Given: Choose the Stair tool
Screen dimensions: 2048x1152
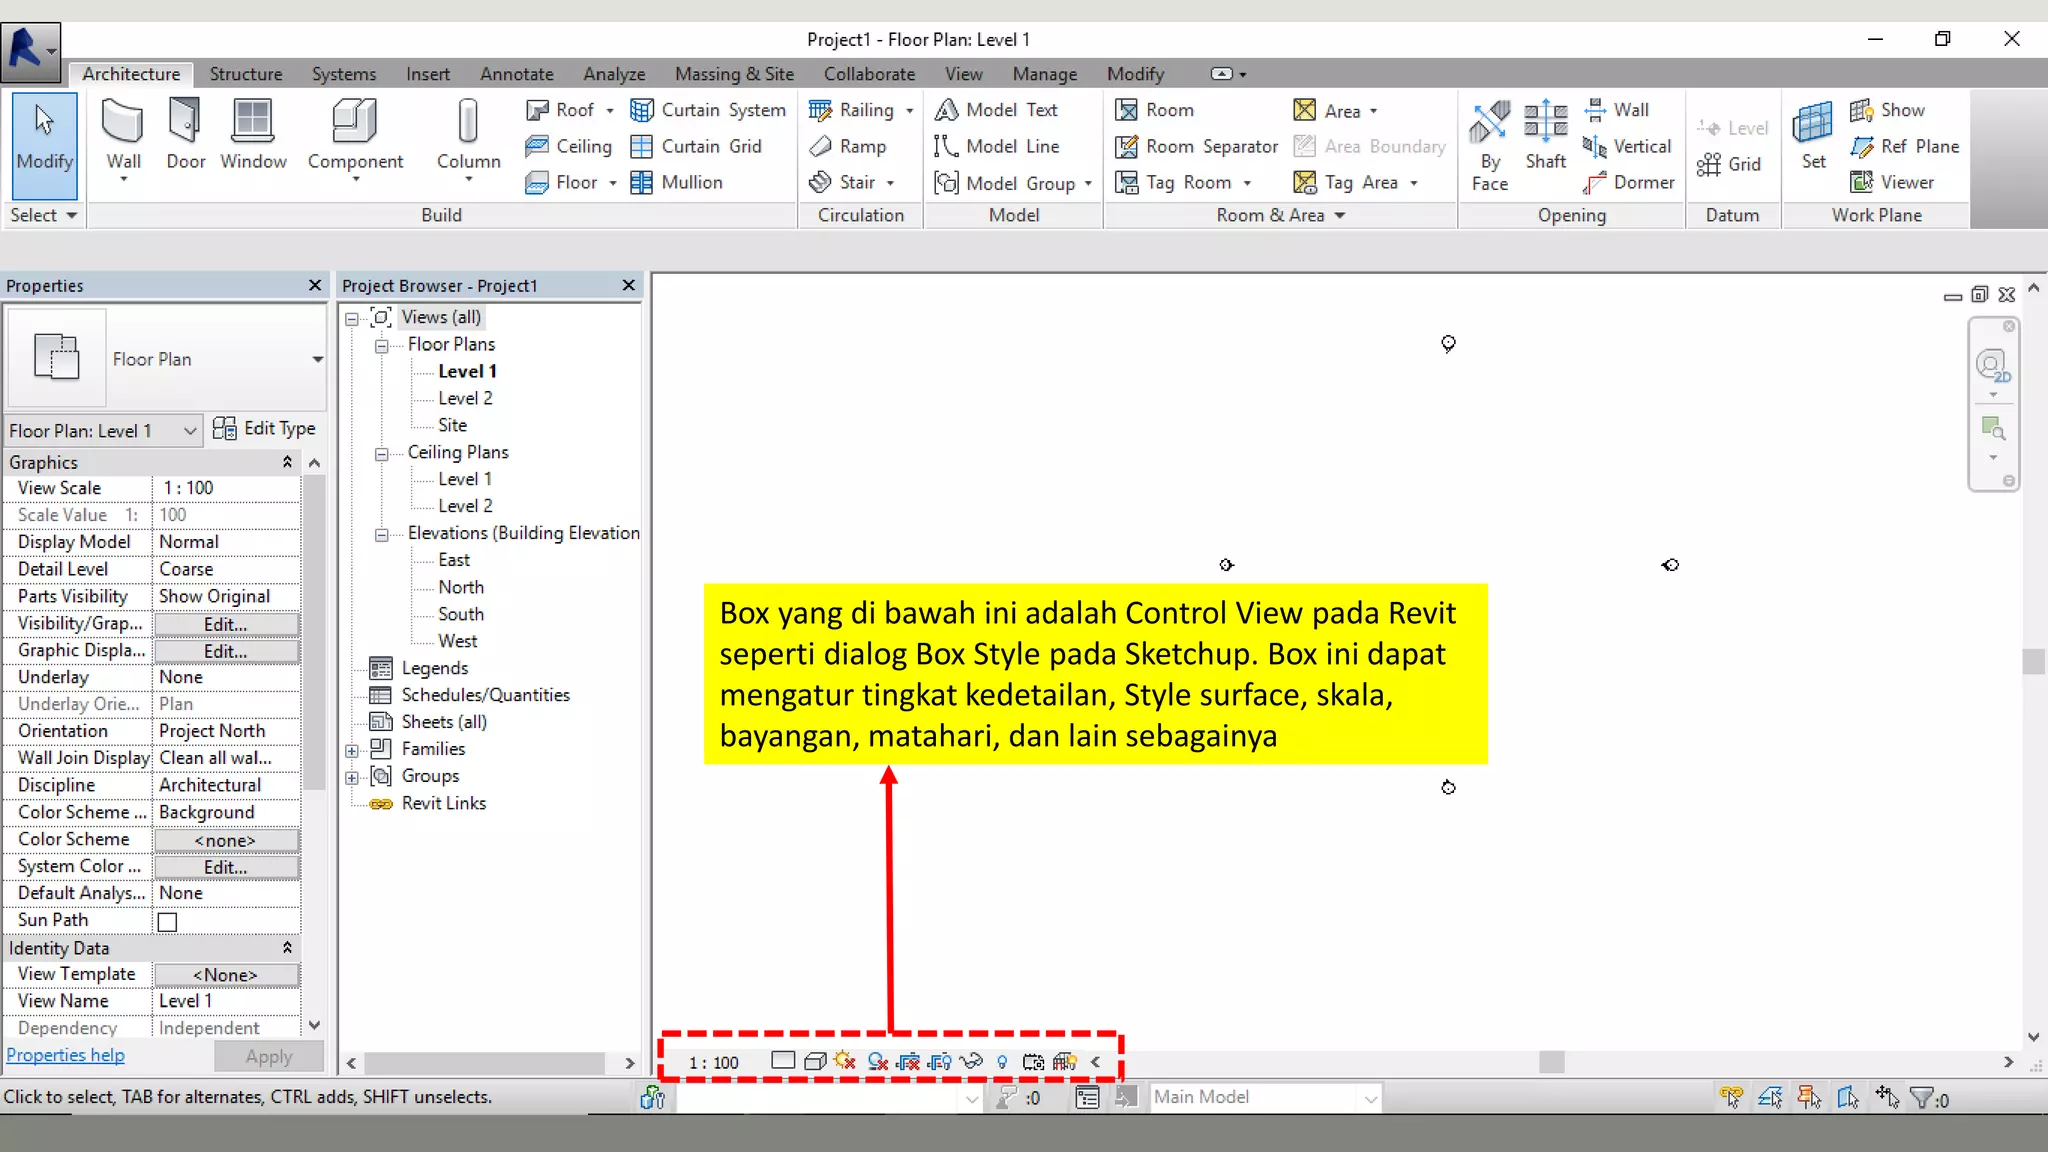Looking at the screenshot, I should [x=856, y=182].
